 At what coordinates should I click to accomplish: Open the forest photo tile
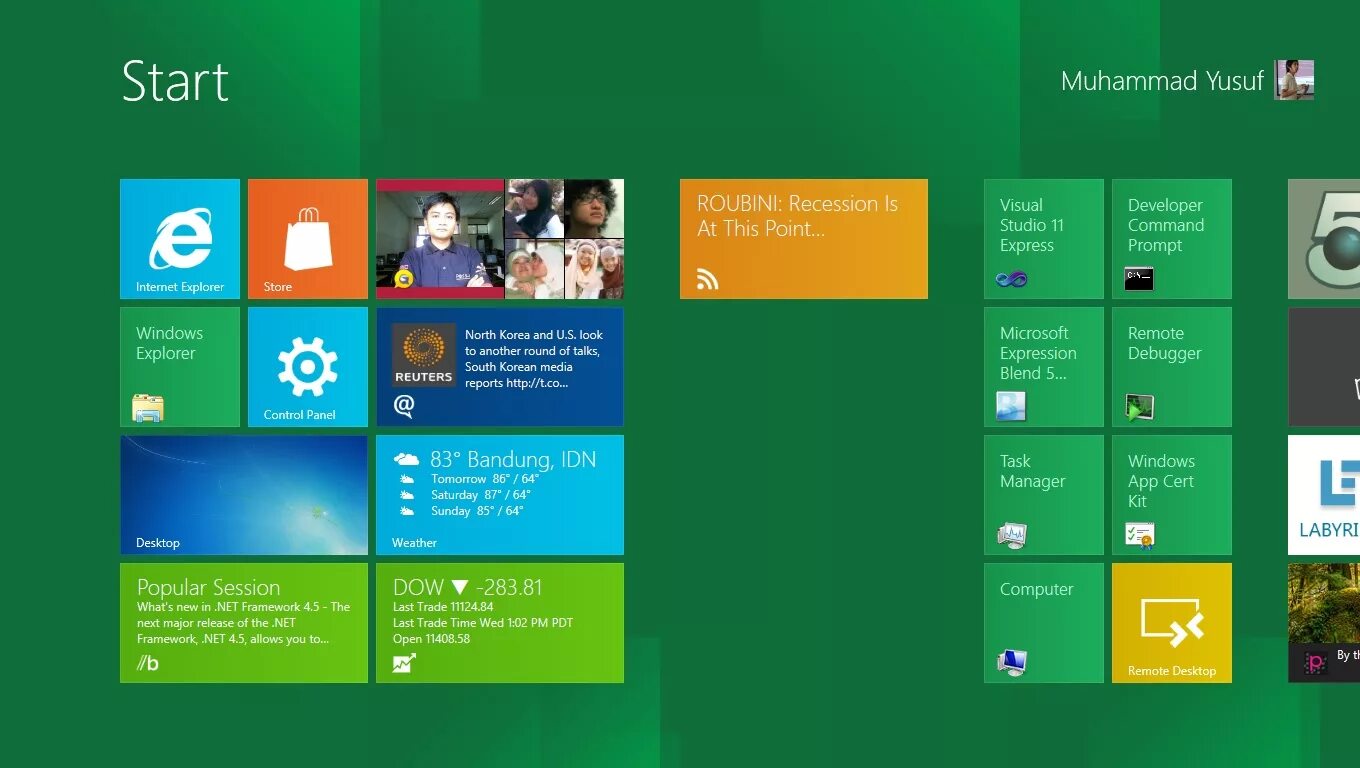(1324, 623)
